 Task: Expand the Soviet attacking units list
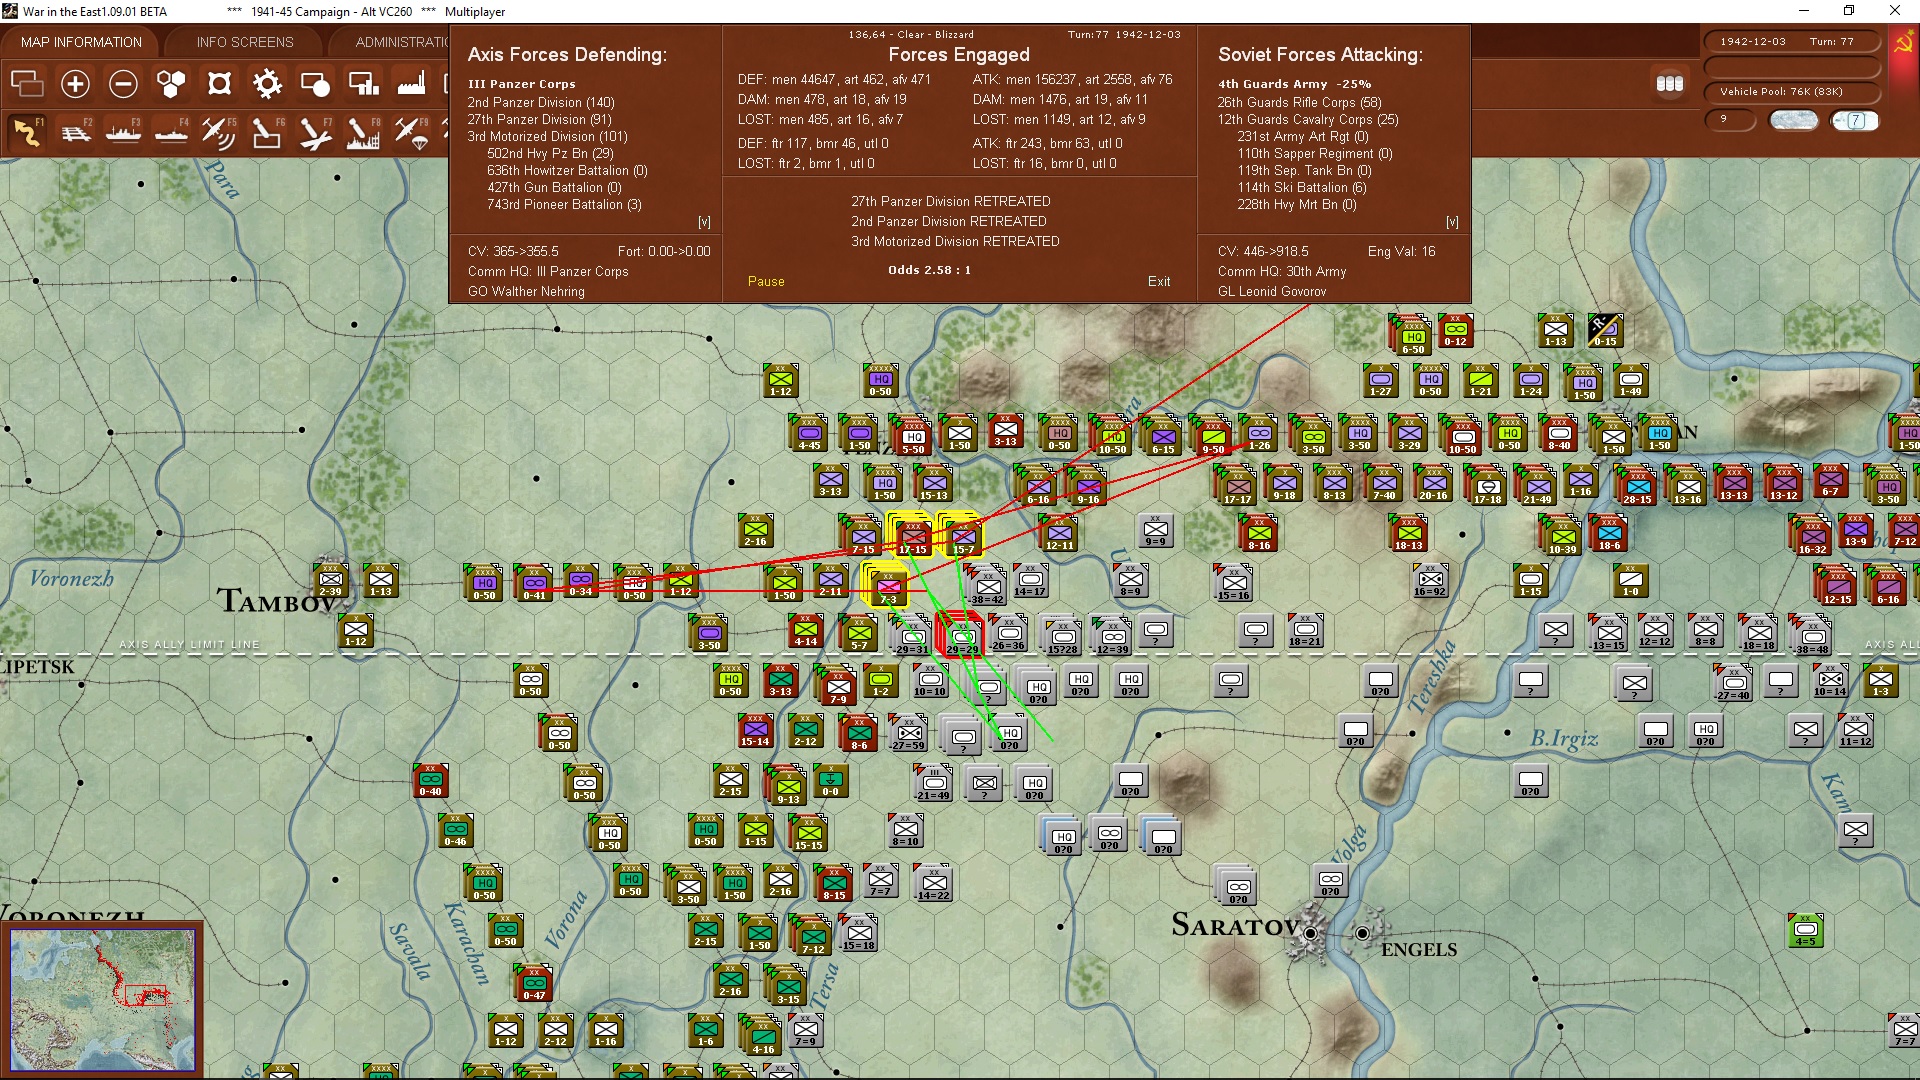[1452, 222]
